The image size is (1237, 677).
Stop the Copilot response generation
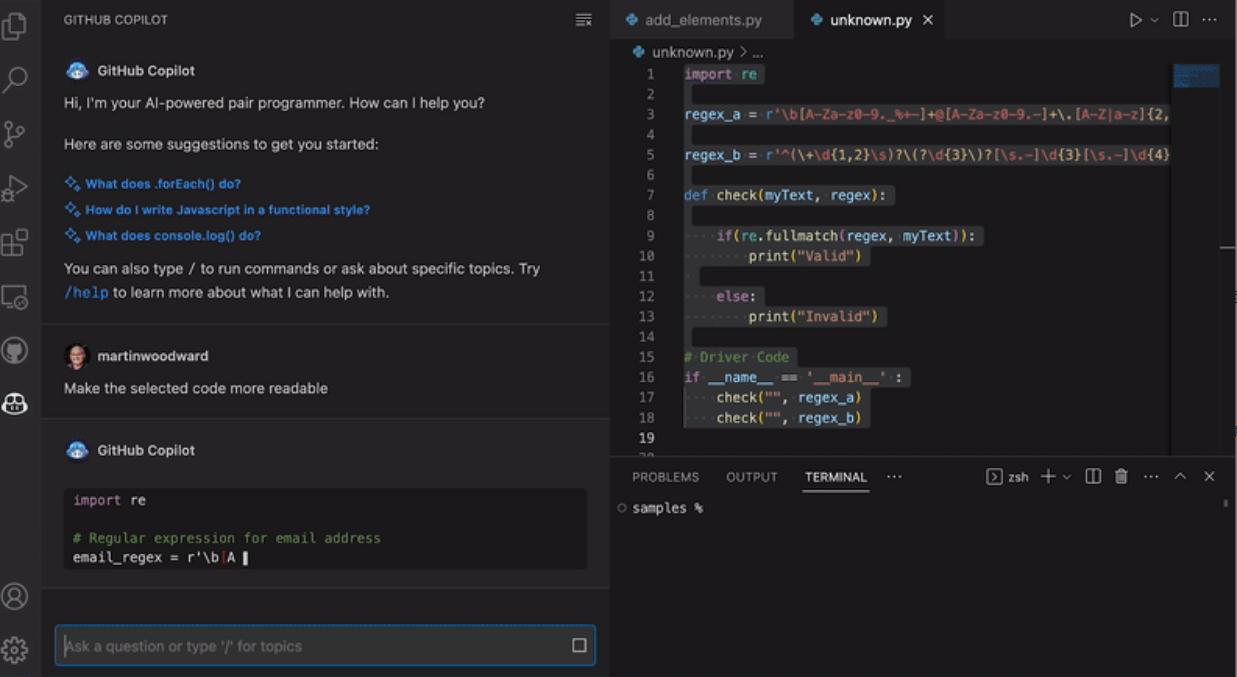(579, 646)
